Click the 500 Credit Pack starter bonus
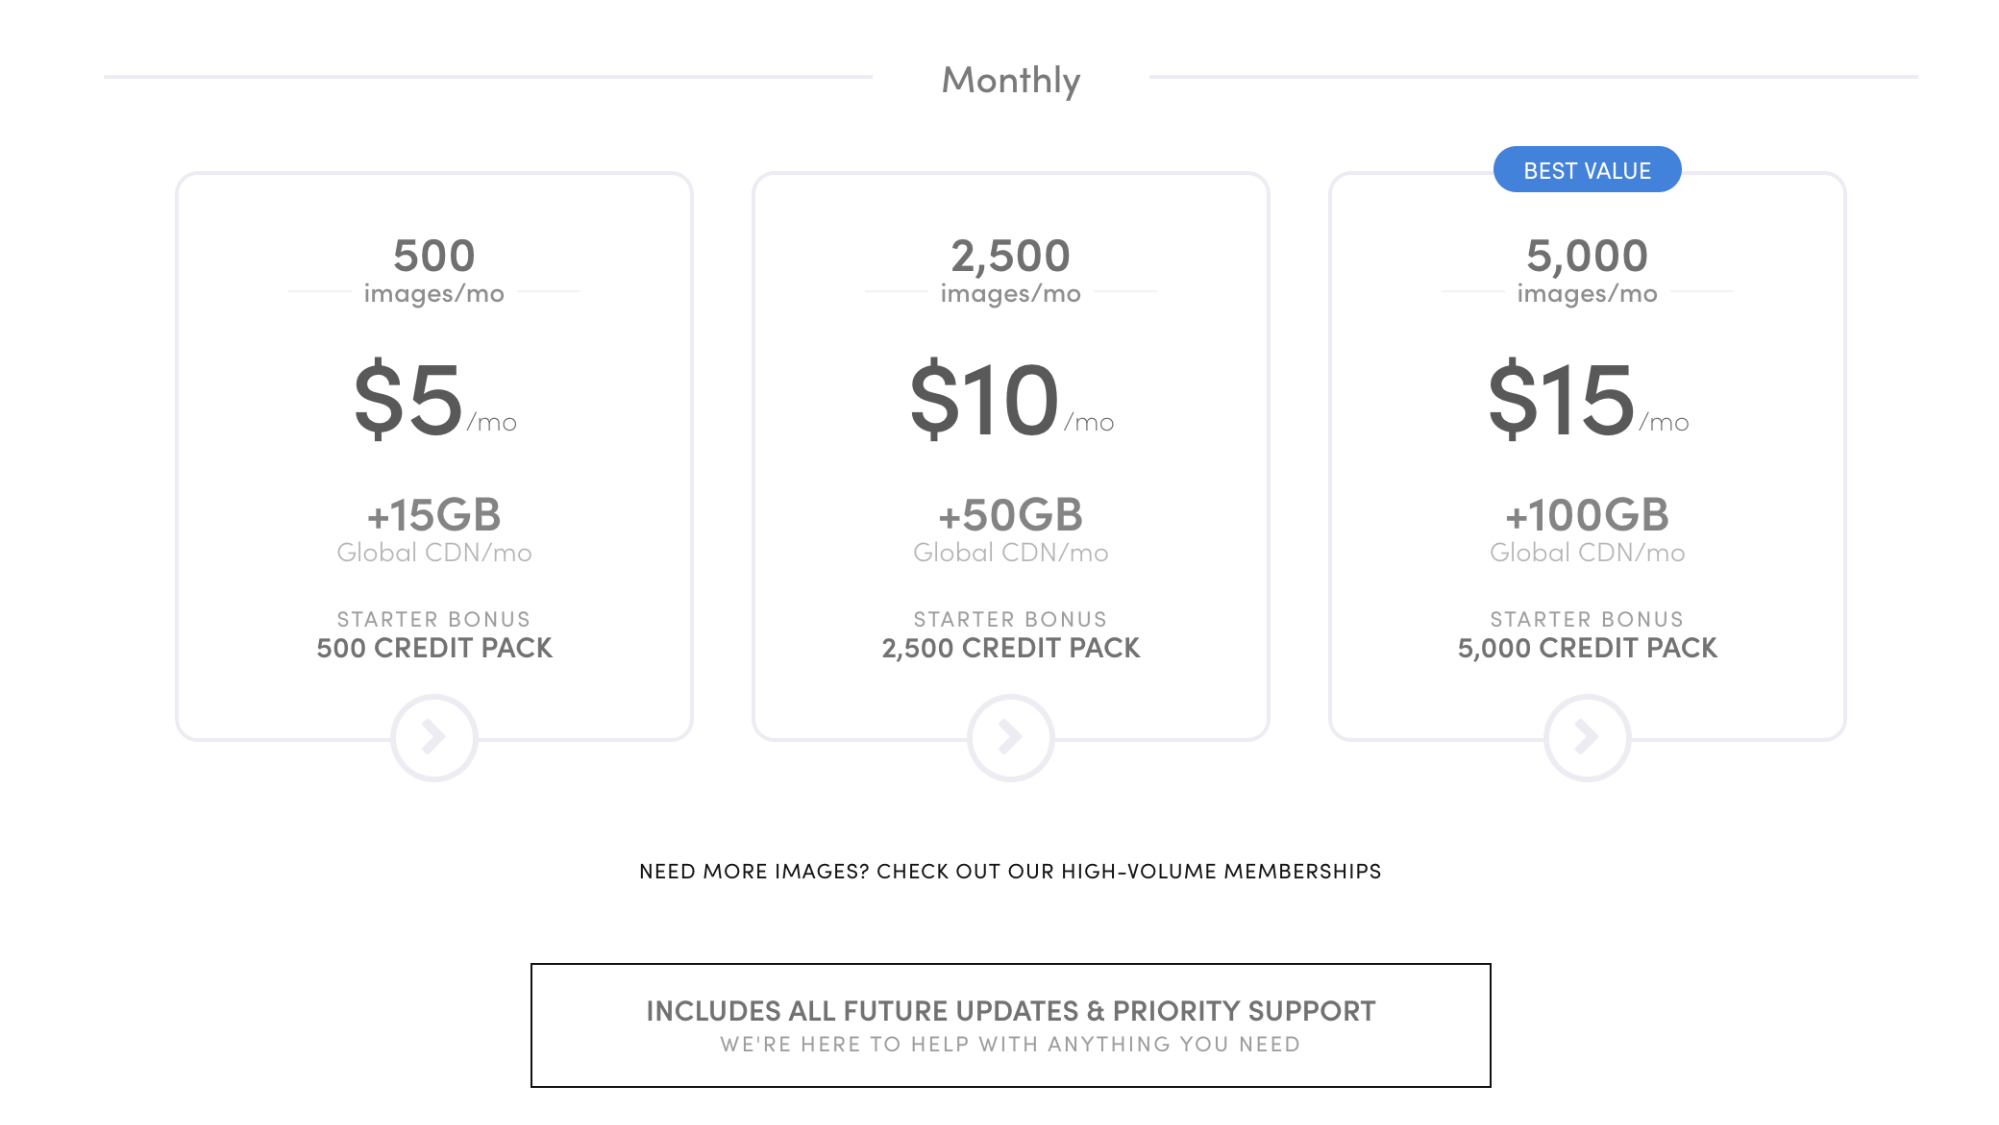Screen dimensions: 1999x1125 coord(434,648)
